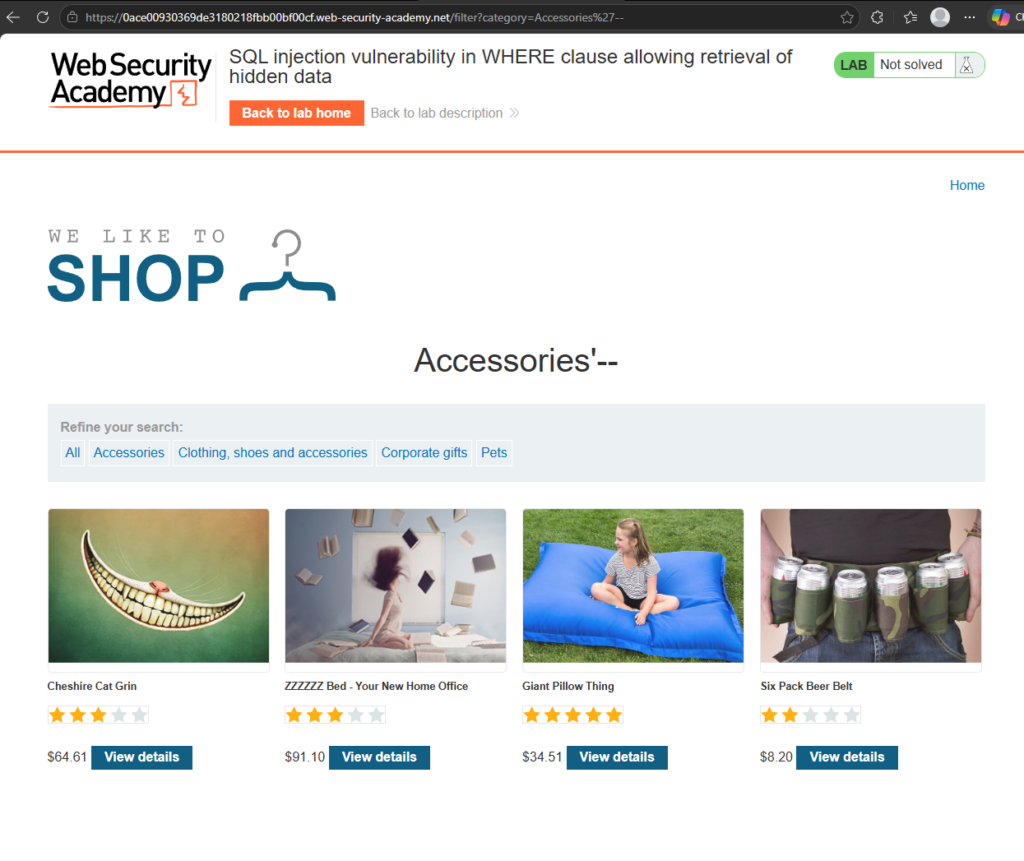This screenshot has width=1024, height=861.
Task: Open the Home link
Action: 967,186
